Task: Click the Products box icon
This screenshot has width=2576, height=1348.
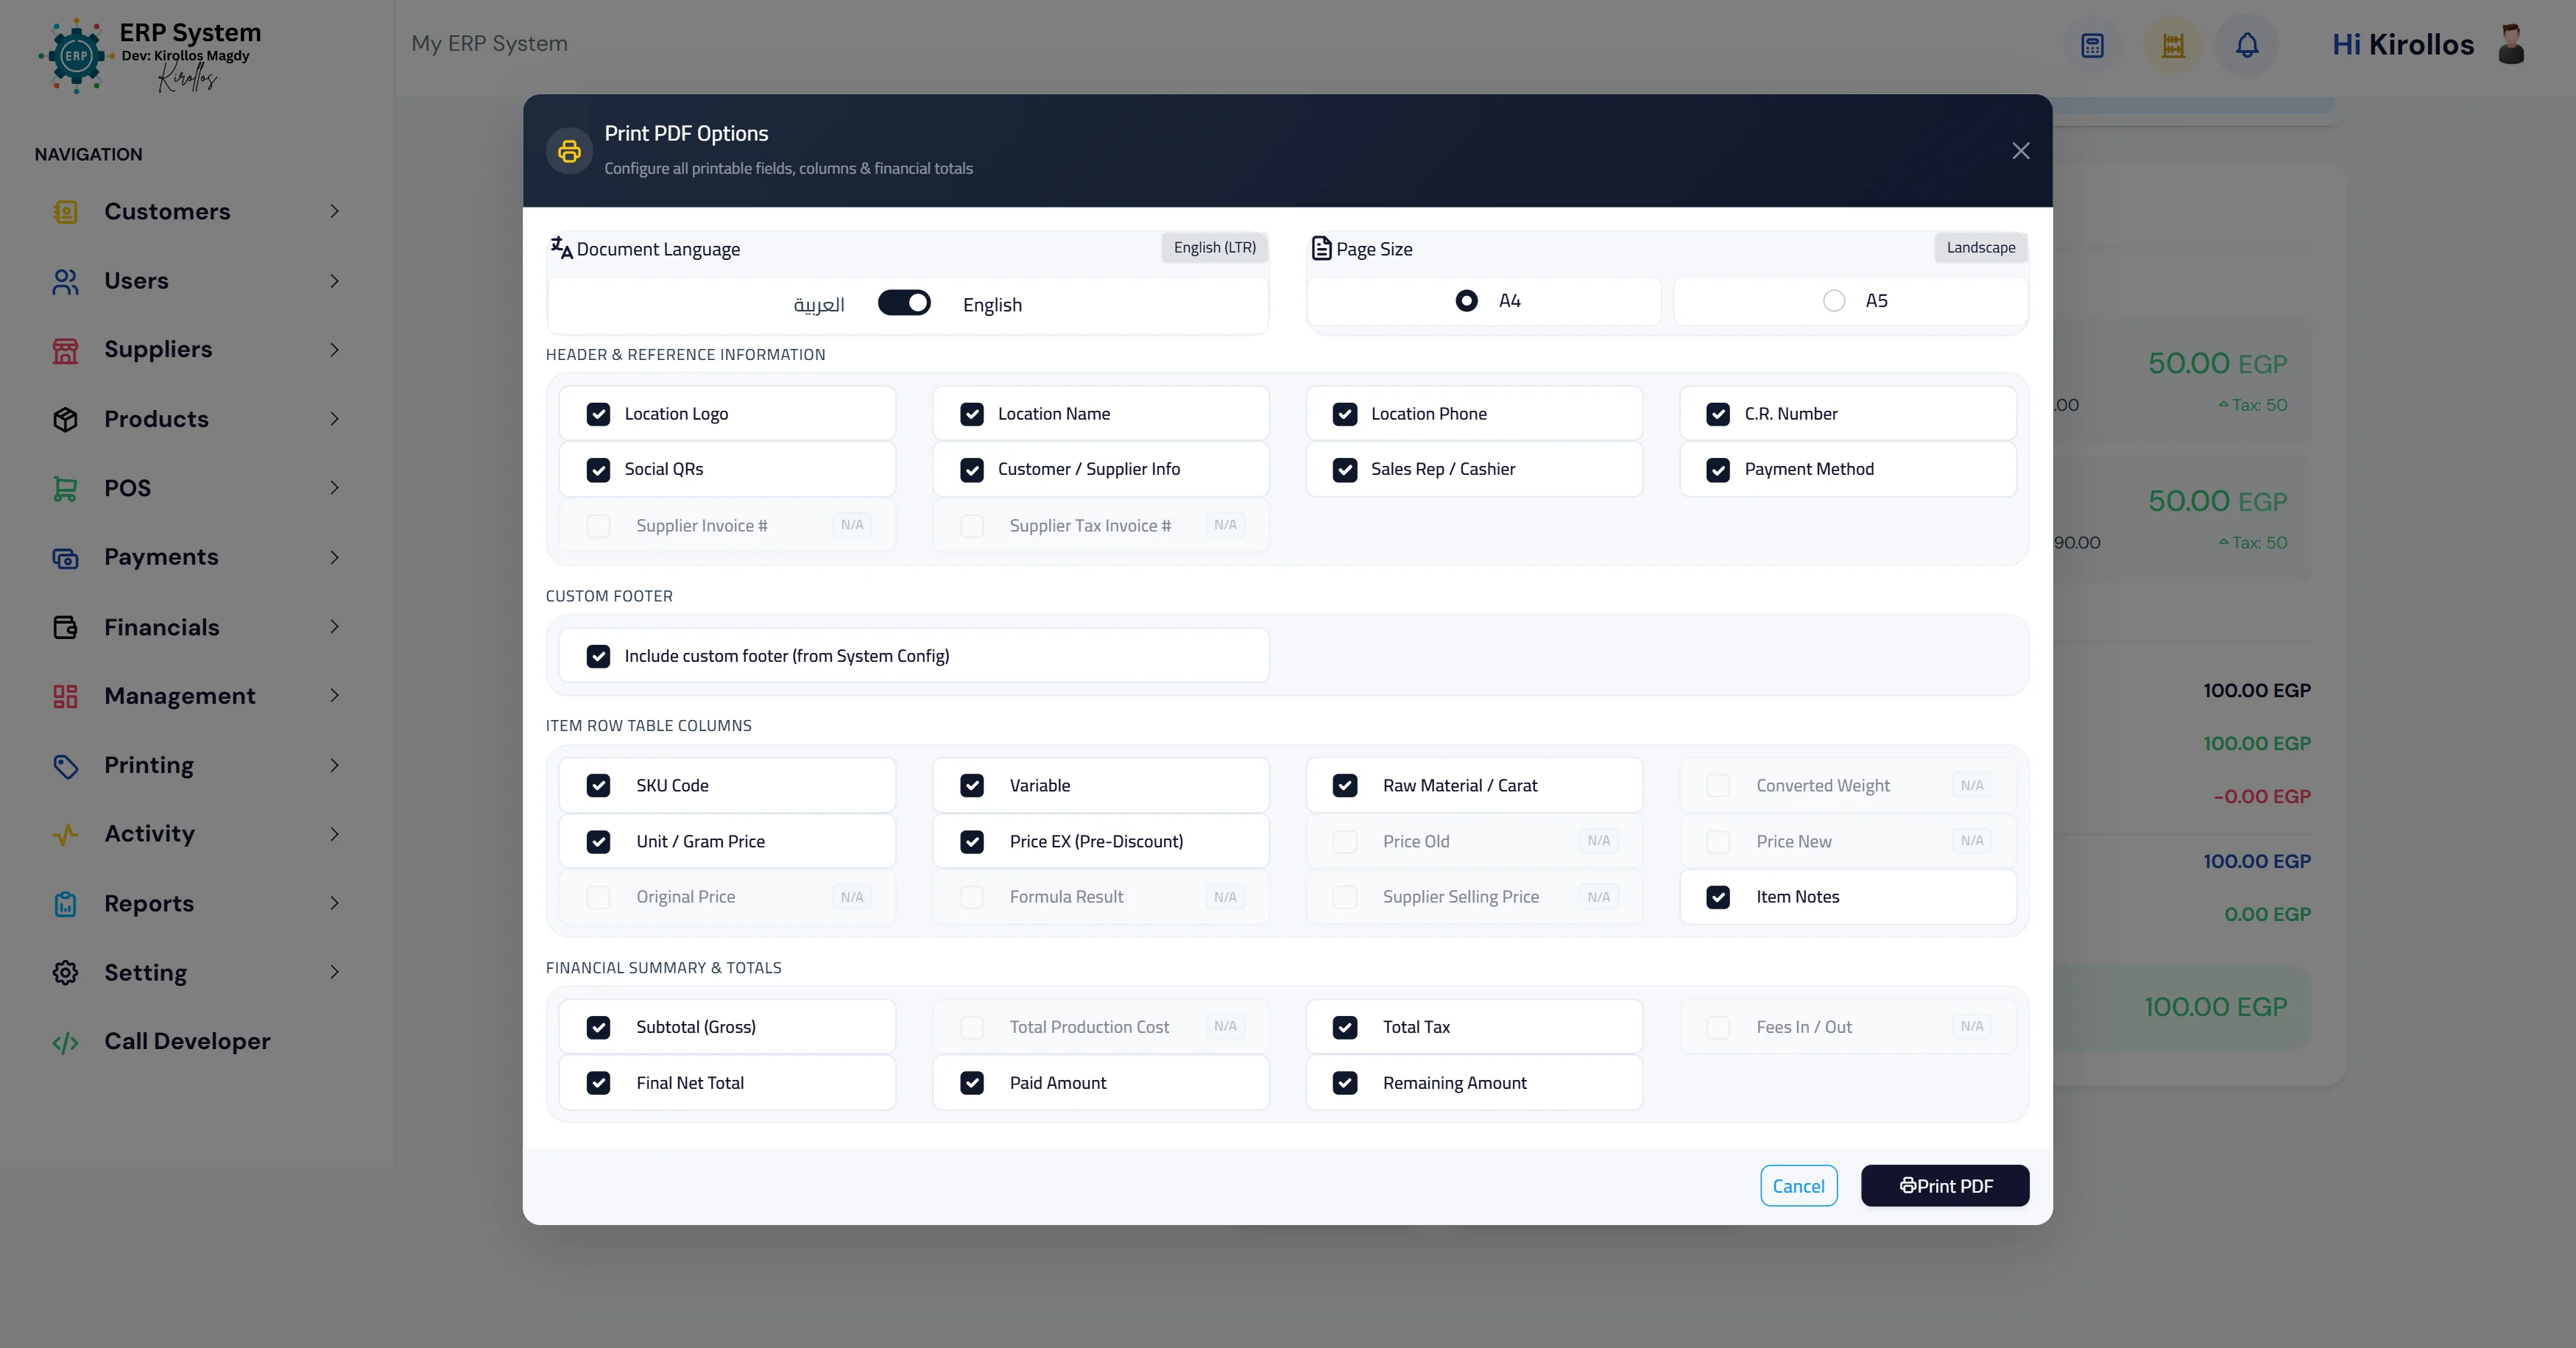Action: 65,419
